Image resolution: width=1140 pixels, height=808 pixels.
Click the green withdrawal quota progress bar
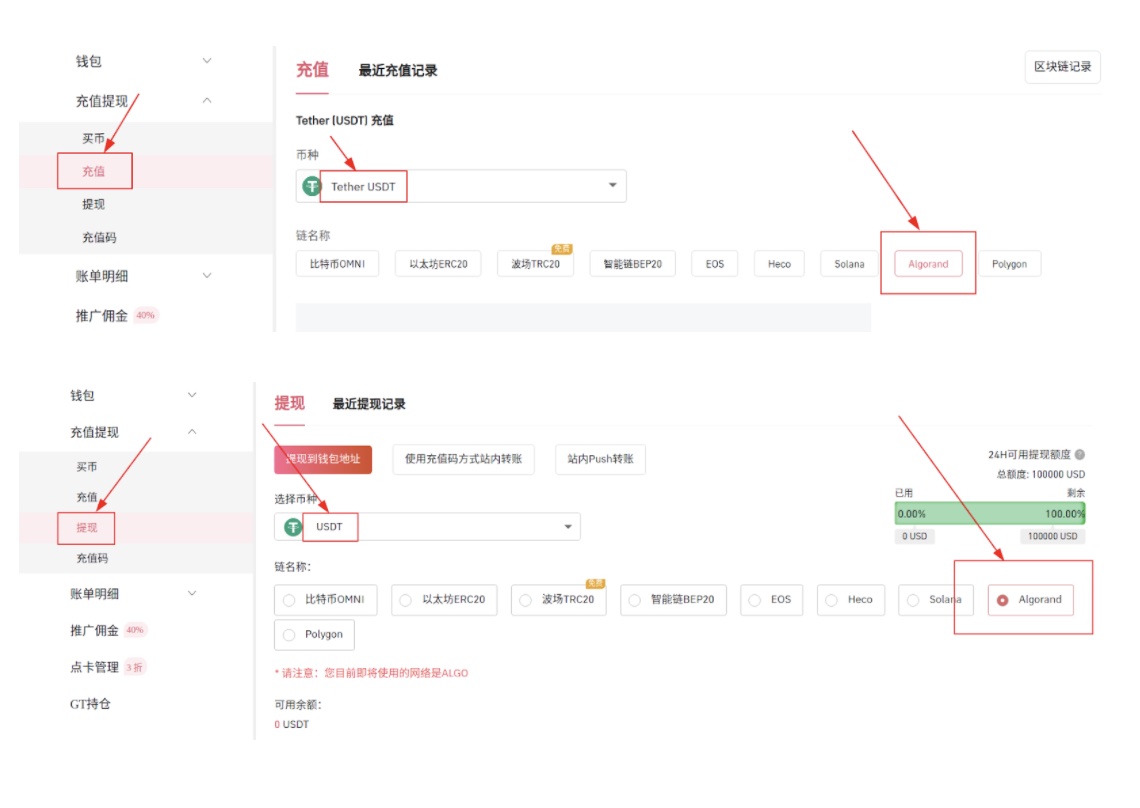[x=989, y=514]
